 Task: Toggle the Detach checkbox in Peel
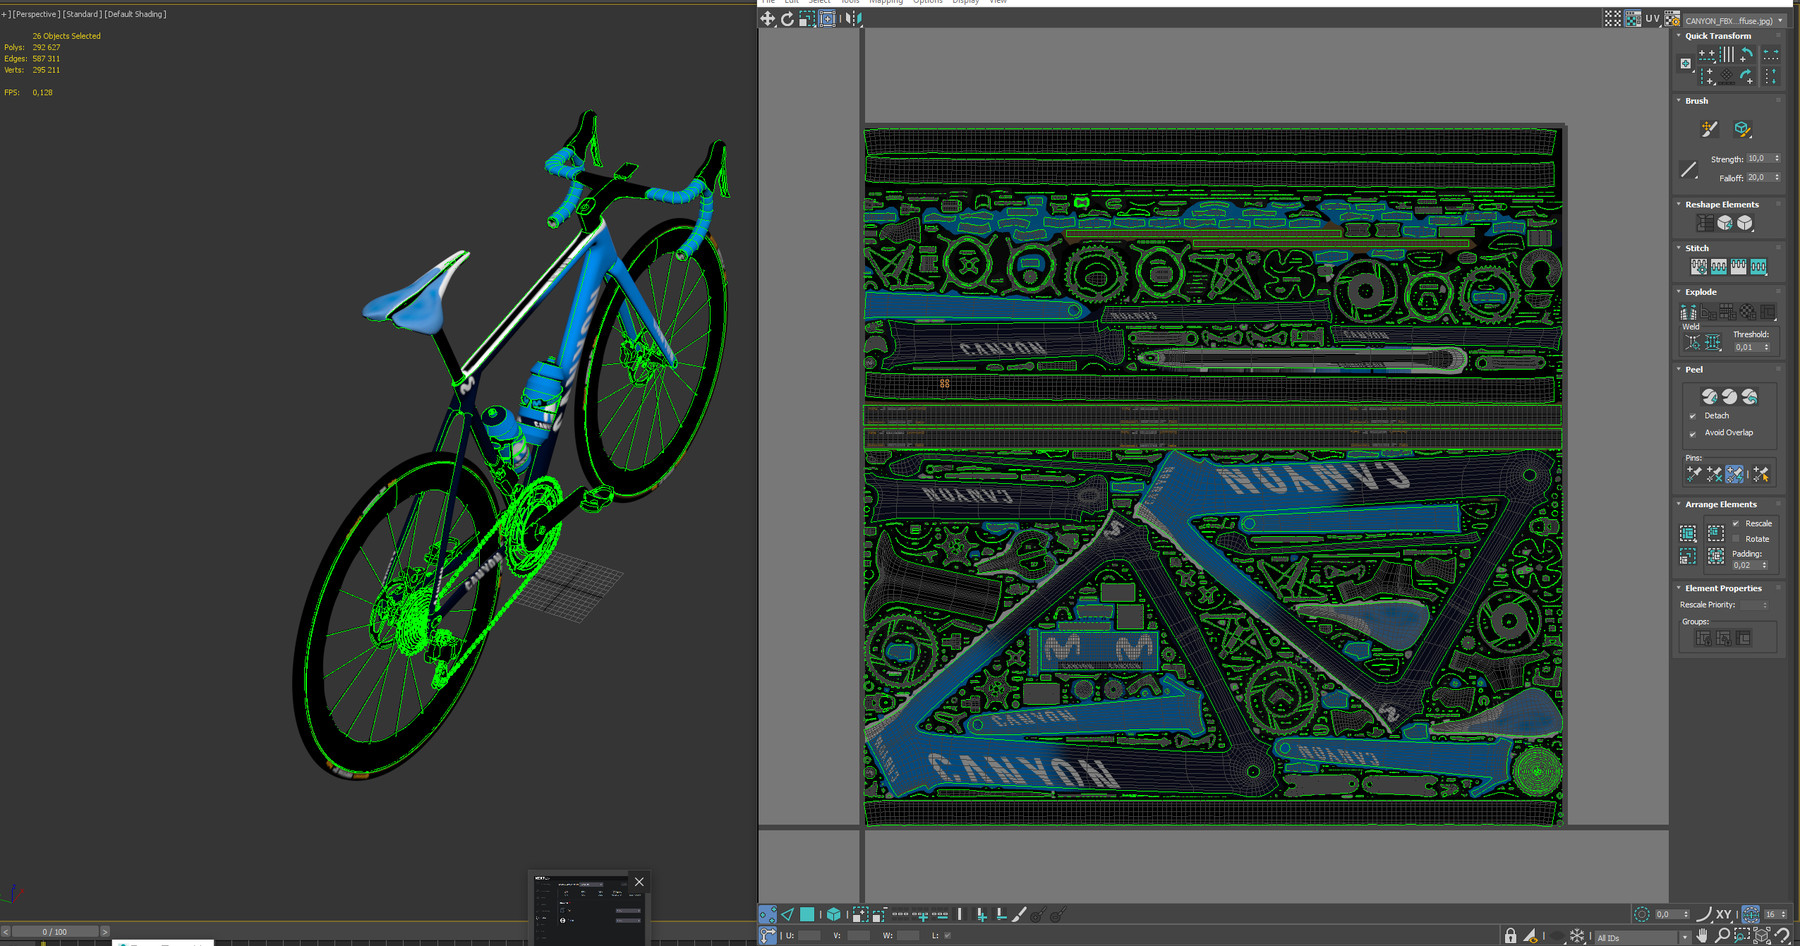pyautogui.click(x=1692, y=416)
